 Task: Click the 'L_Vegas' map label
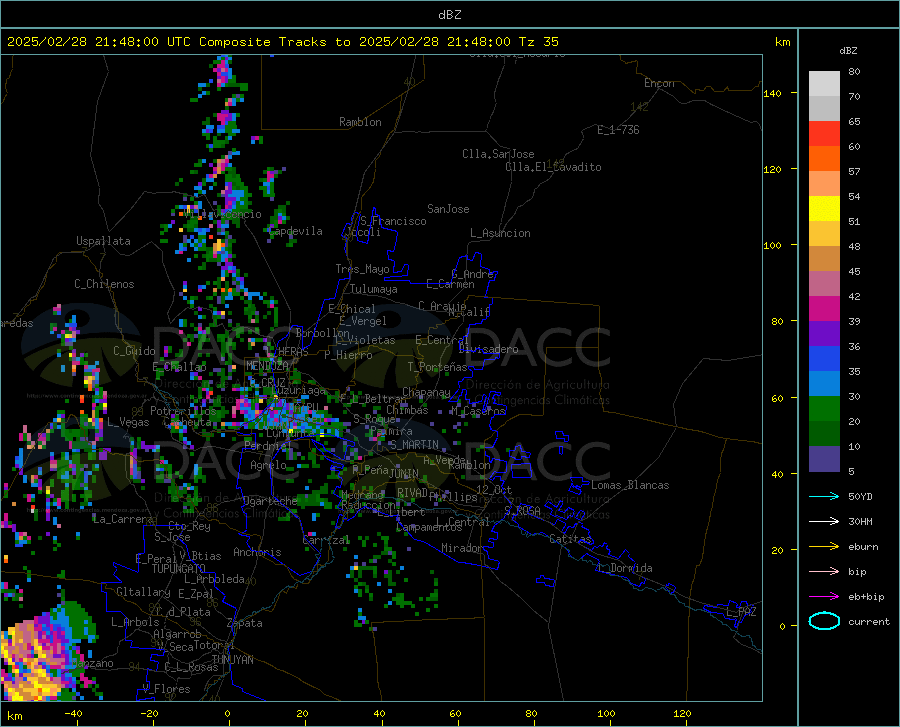(128, 422)
